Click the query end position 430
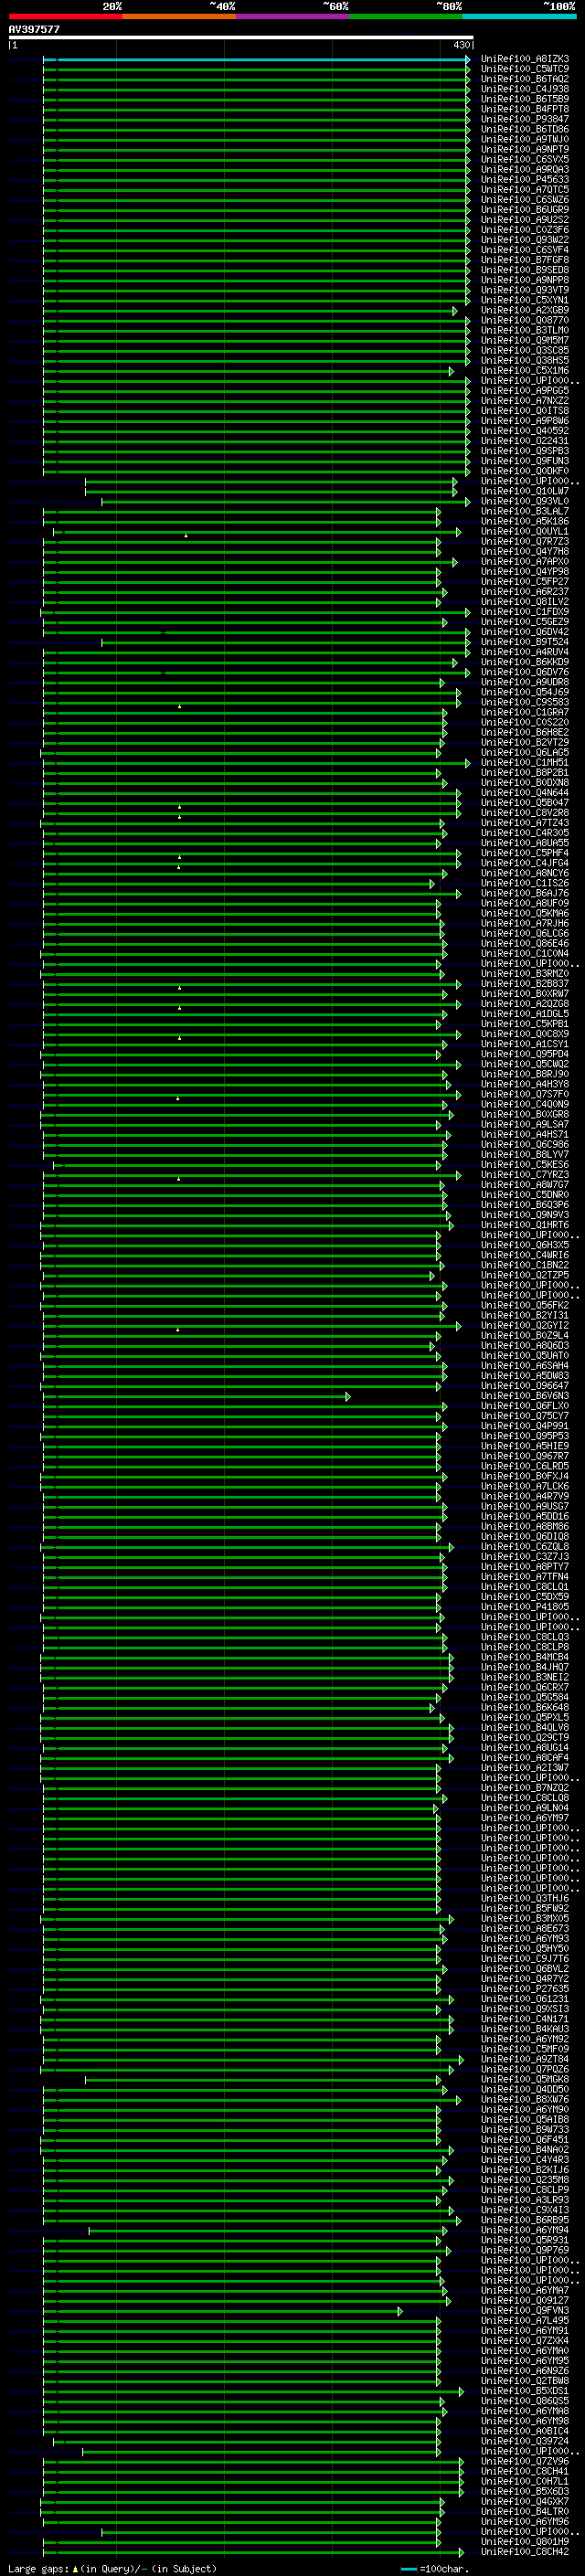The height and width of the screenshot is (2576, 585). [461, 45]
